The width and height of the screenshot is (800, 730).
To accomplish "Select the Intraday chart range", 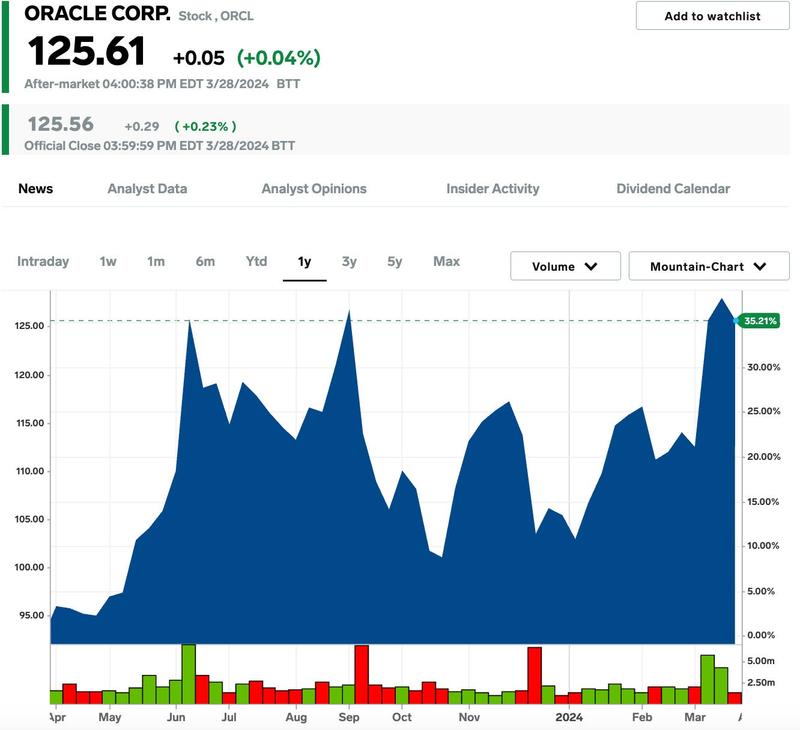I will tap(43, 261).
